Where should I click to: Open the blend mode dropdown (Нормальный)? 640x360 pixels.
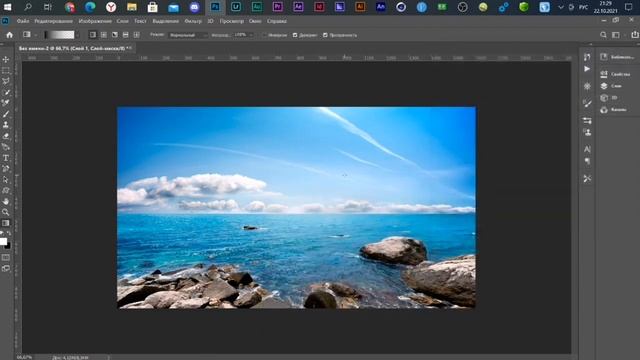pos(188,36)
